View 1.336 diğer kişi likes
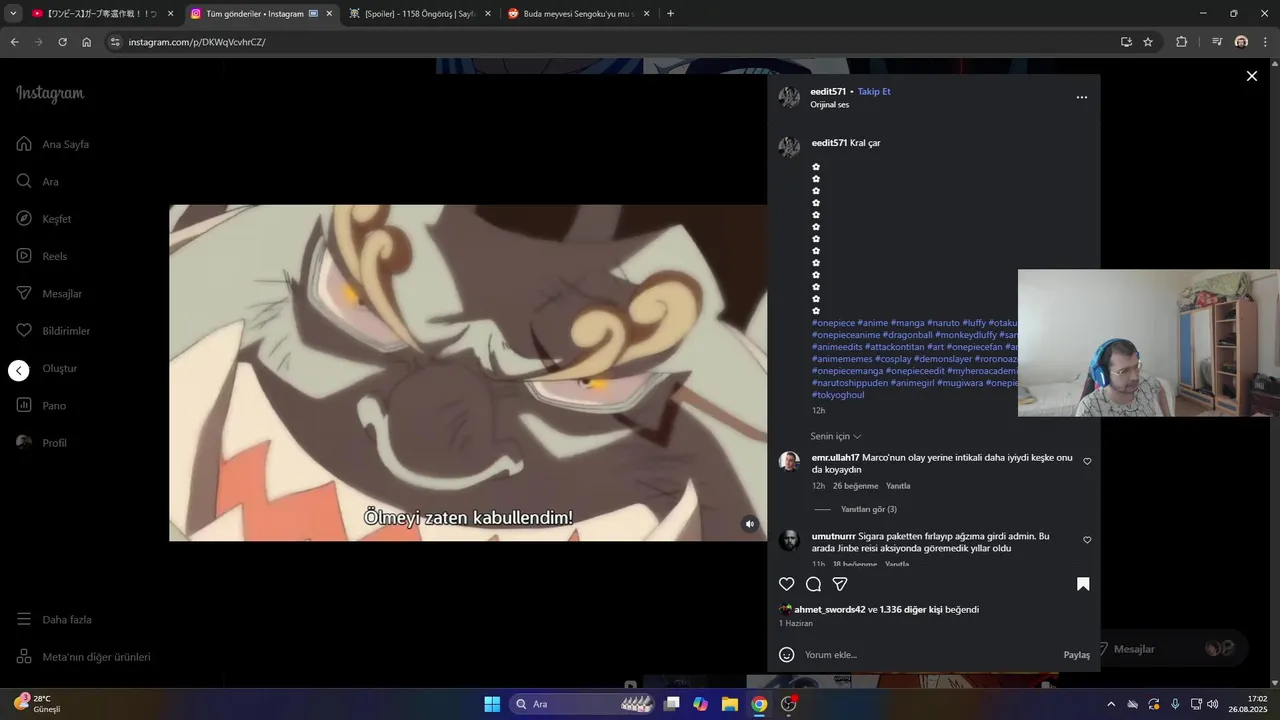The height and width of the screenshot is (720, 1280). pos(911,609)
